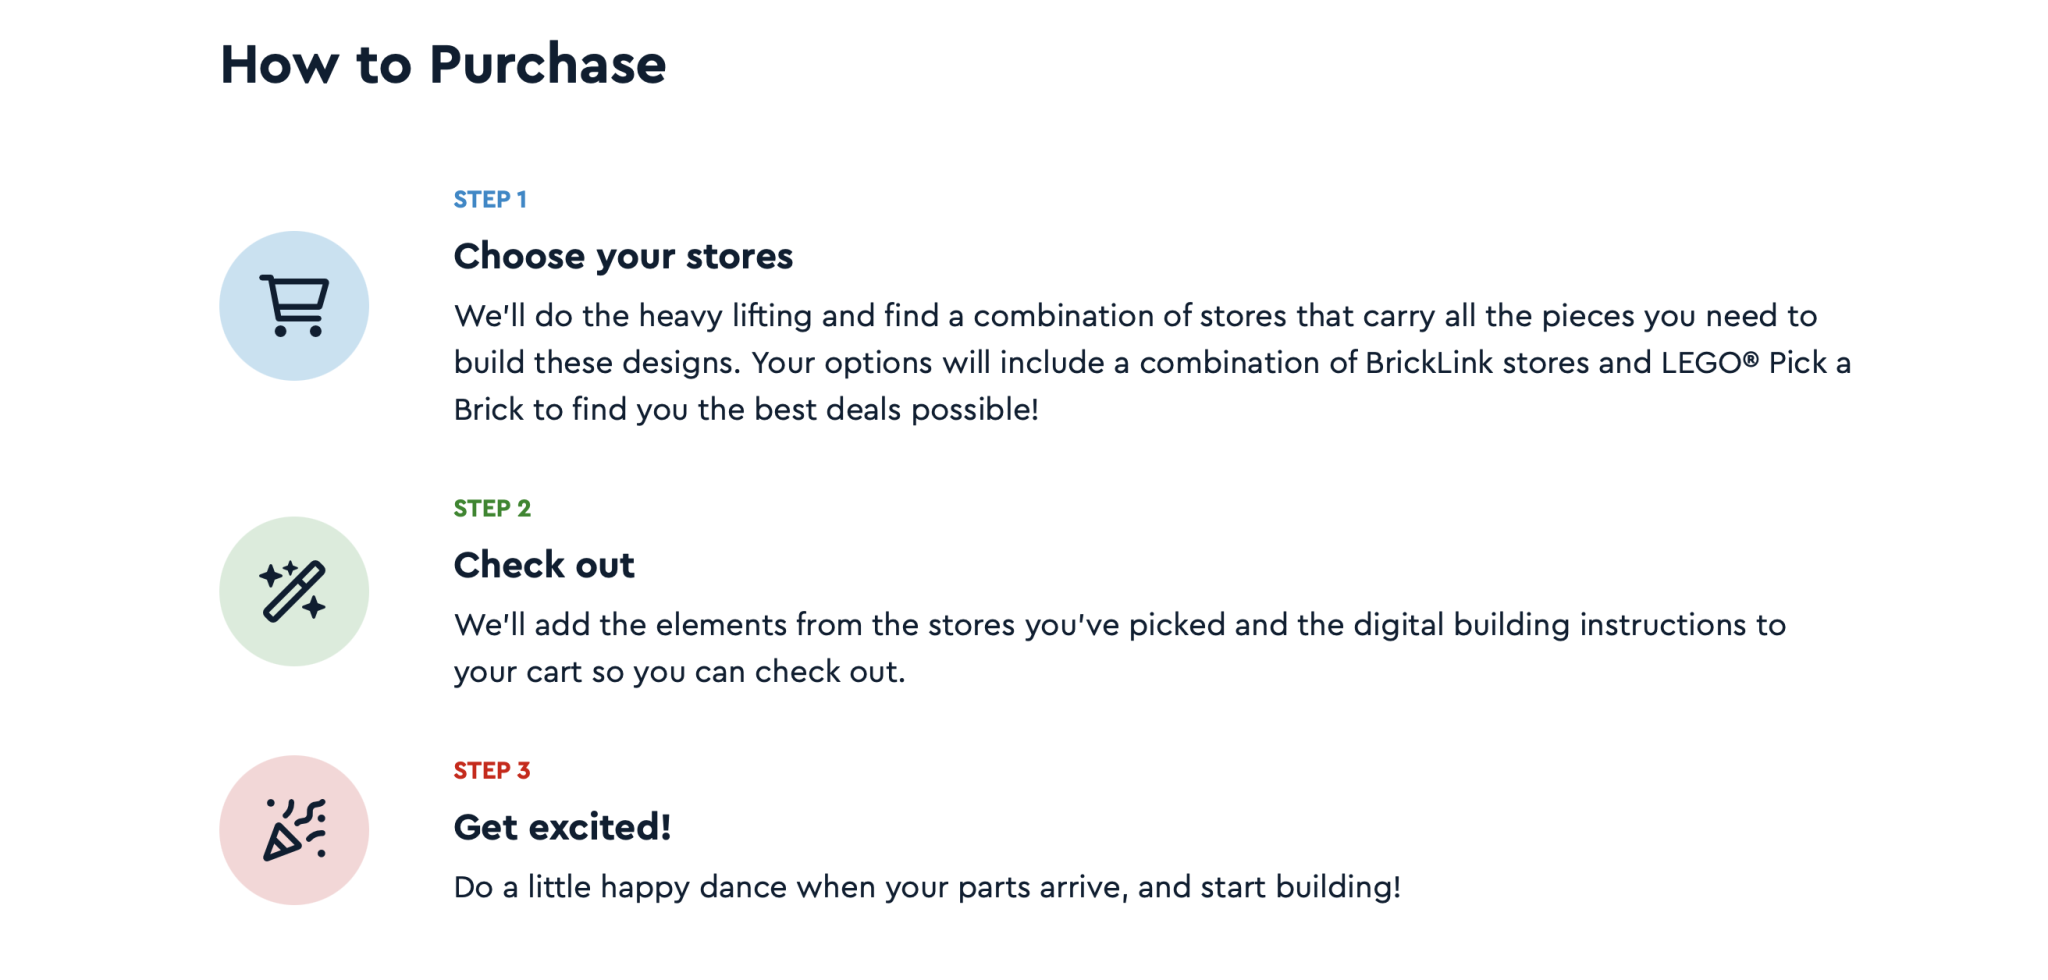Click the magic wand sparkle icon
Image resolution: width=2048 pixels, height=980 pixels.
pos(294,591)
